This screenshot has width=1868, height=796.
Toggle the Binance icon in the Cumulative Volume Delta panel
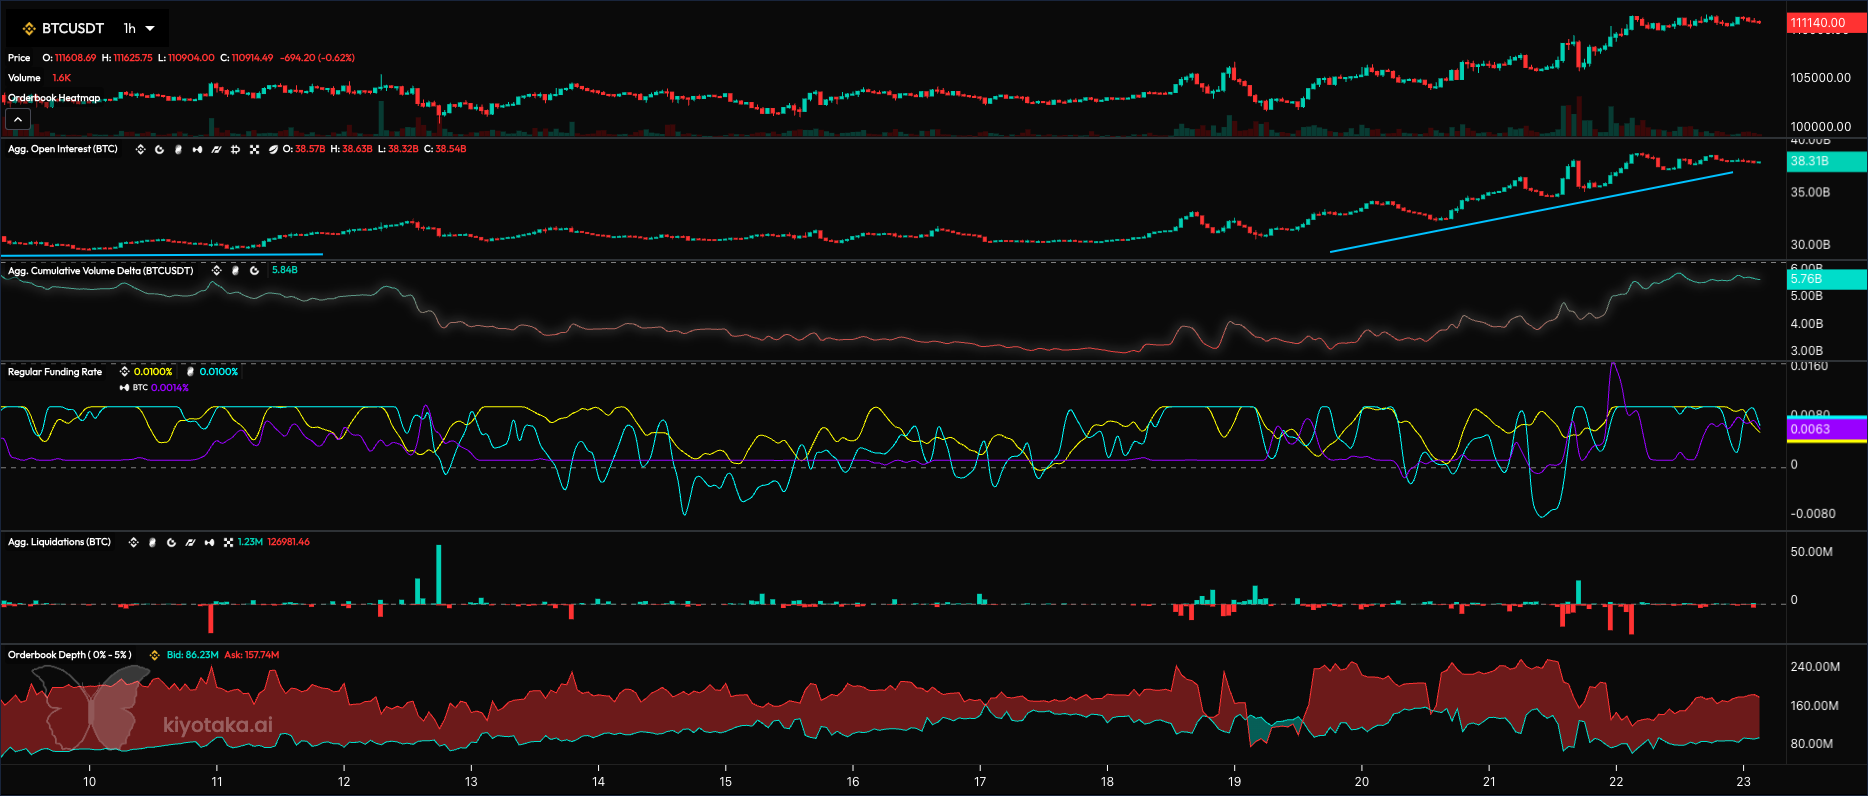click(x=216, y=271)
